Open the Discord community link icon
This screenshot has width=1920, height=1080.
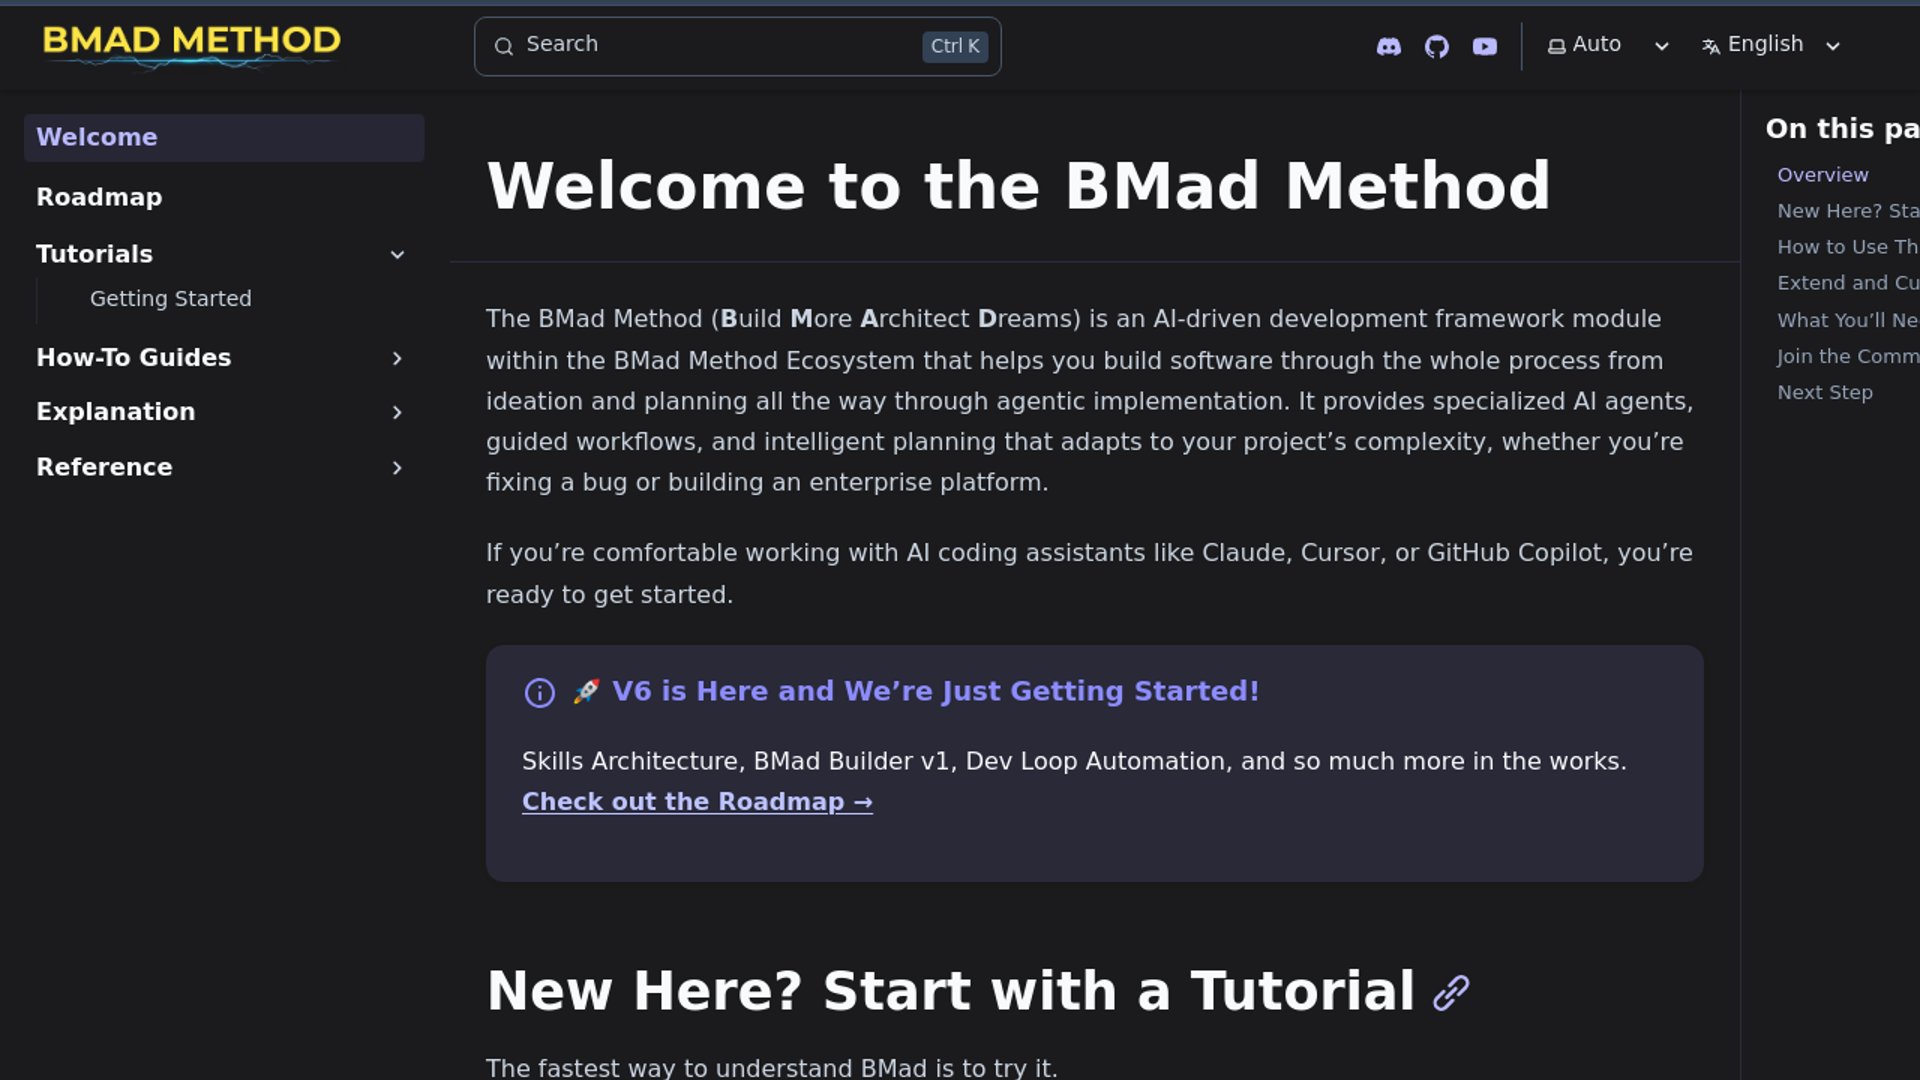click(1388, 47)
